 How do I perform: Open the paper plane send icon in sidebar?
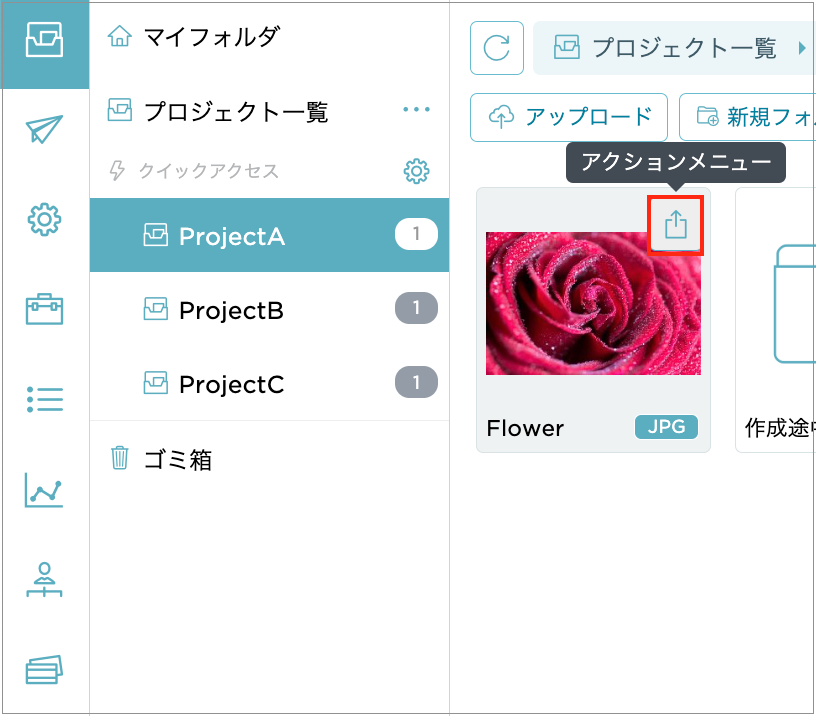44,129
